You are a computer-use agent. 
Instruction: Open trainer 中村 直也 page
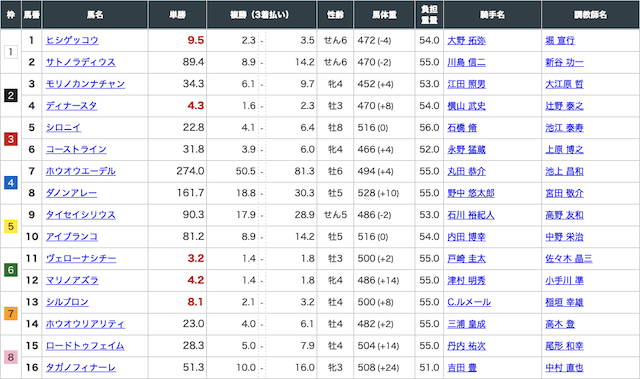pos(564,368)
